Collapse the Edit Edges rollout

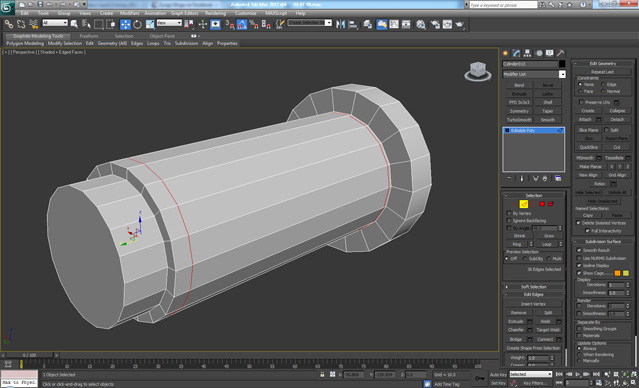pyautogui.click(x=533, y=294)
